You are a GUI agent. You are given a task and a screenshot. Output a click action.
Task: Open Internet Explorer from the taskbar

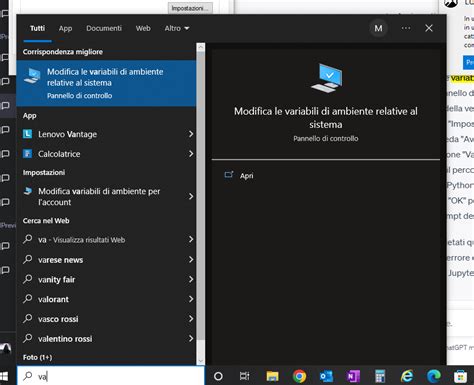tap(407, 376)
